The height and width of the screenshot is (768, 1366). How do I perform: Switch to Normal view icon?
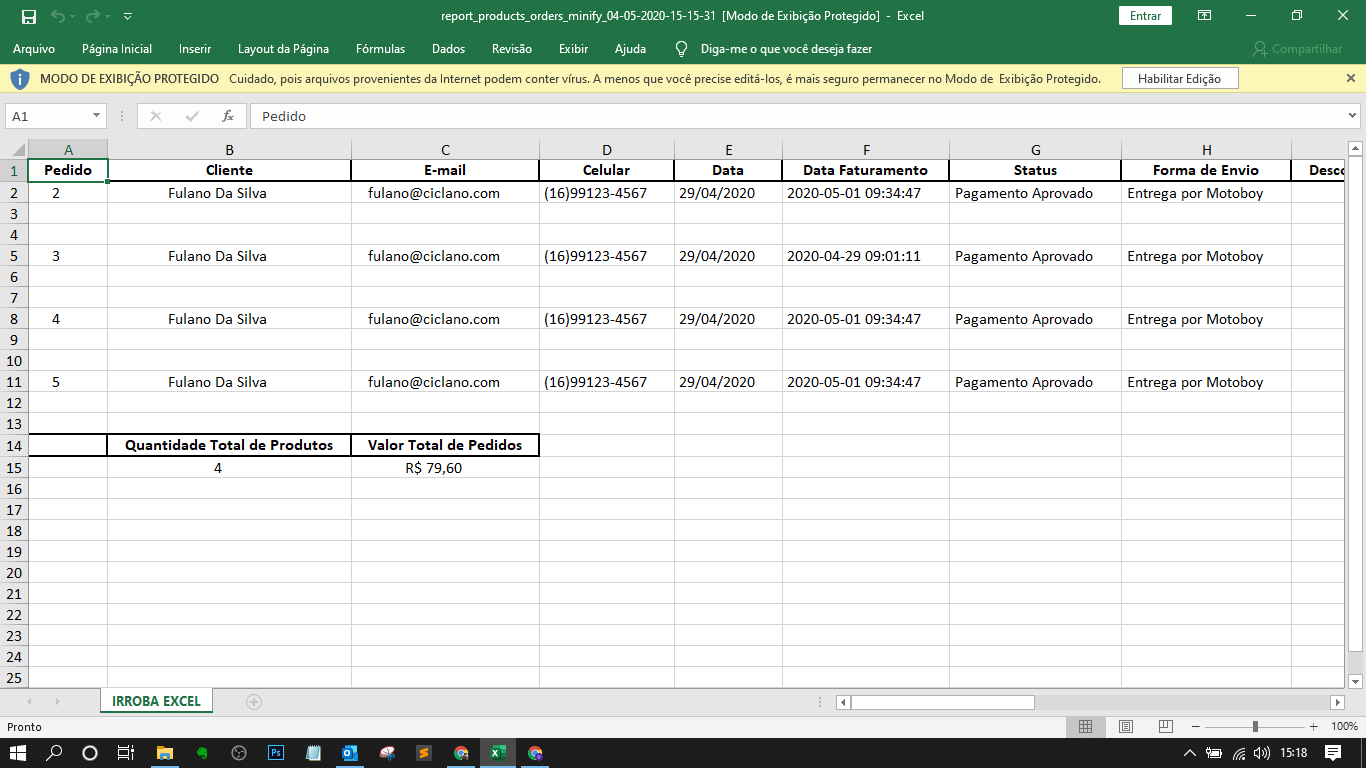pyautogui.click(x=1085, y=726)
